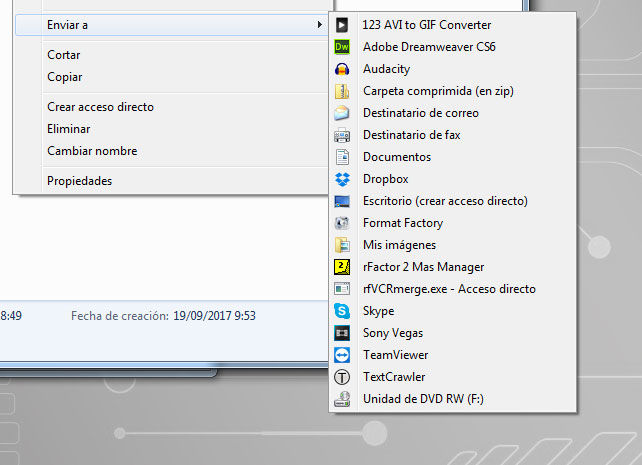Send file to Dropbox
Viewport: 642px width, 465px height.
[452, 179]
